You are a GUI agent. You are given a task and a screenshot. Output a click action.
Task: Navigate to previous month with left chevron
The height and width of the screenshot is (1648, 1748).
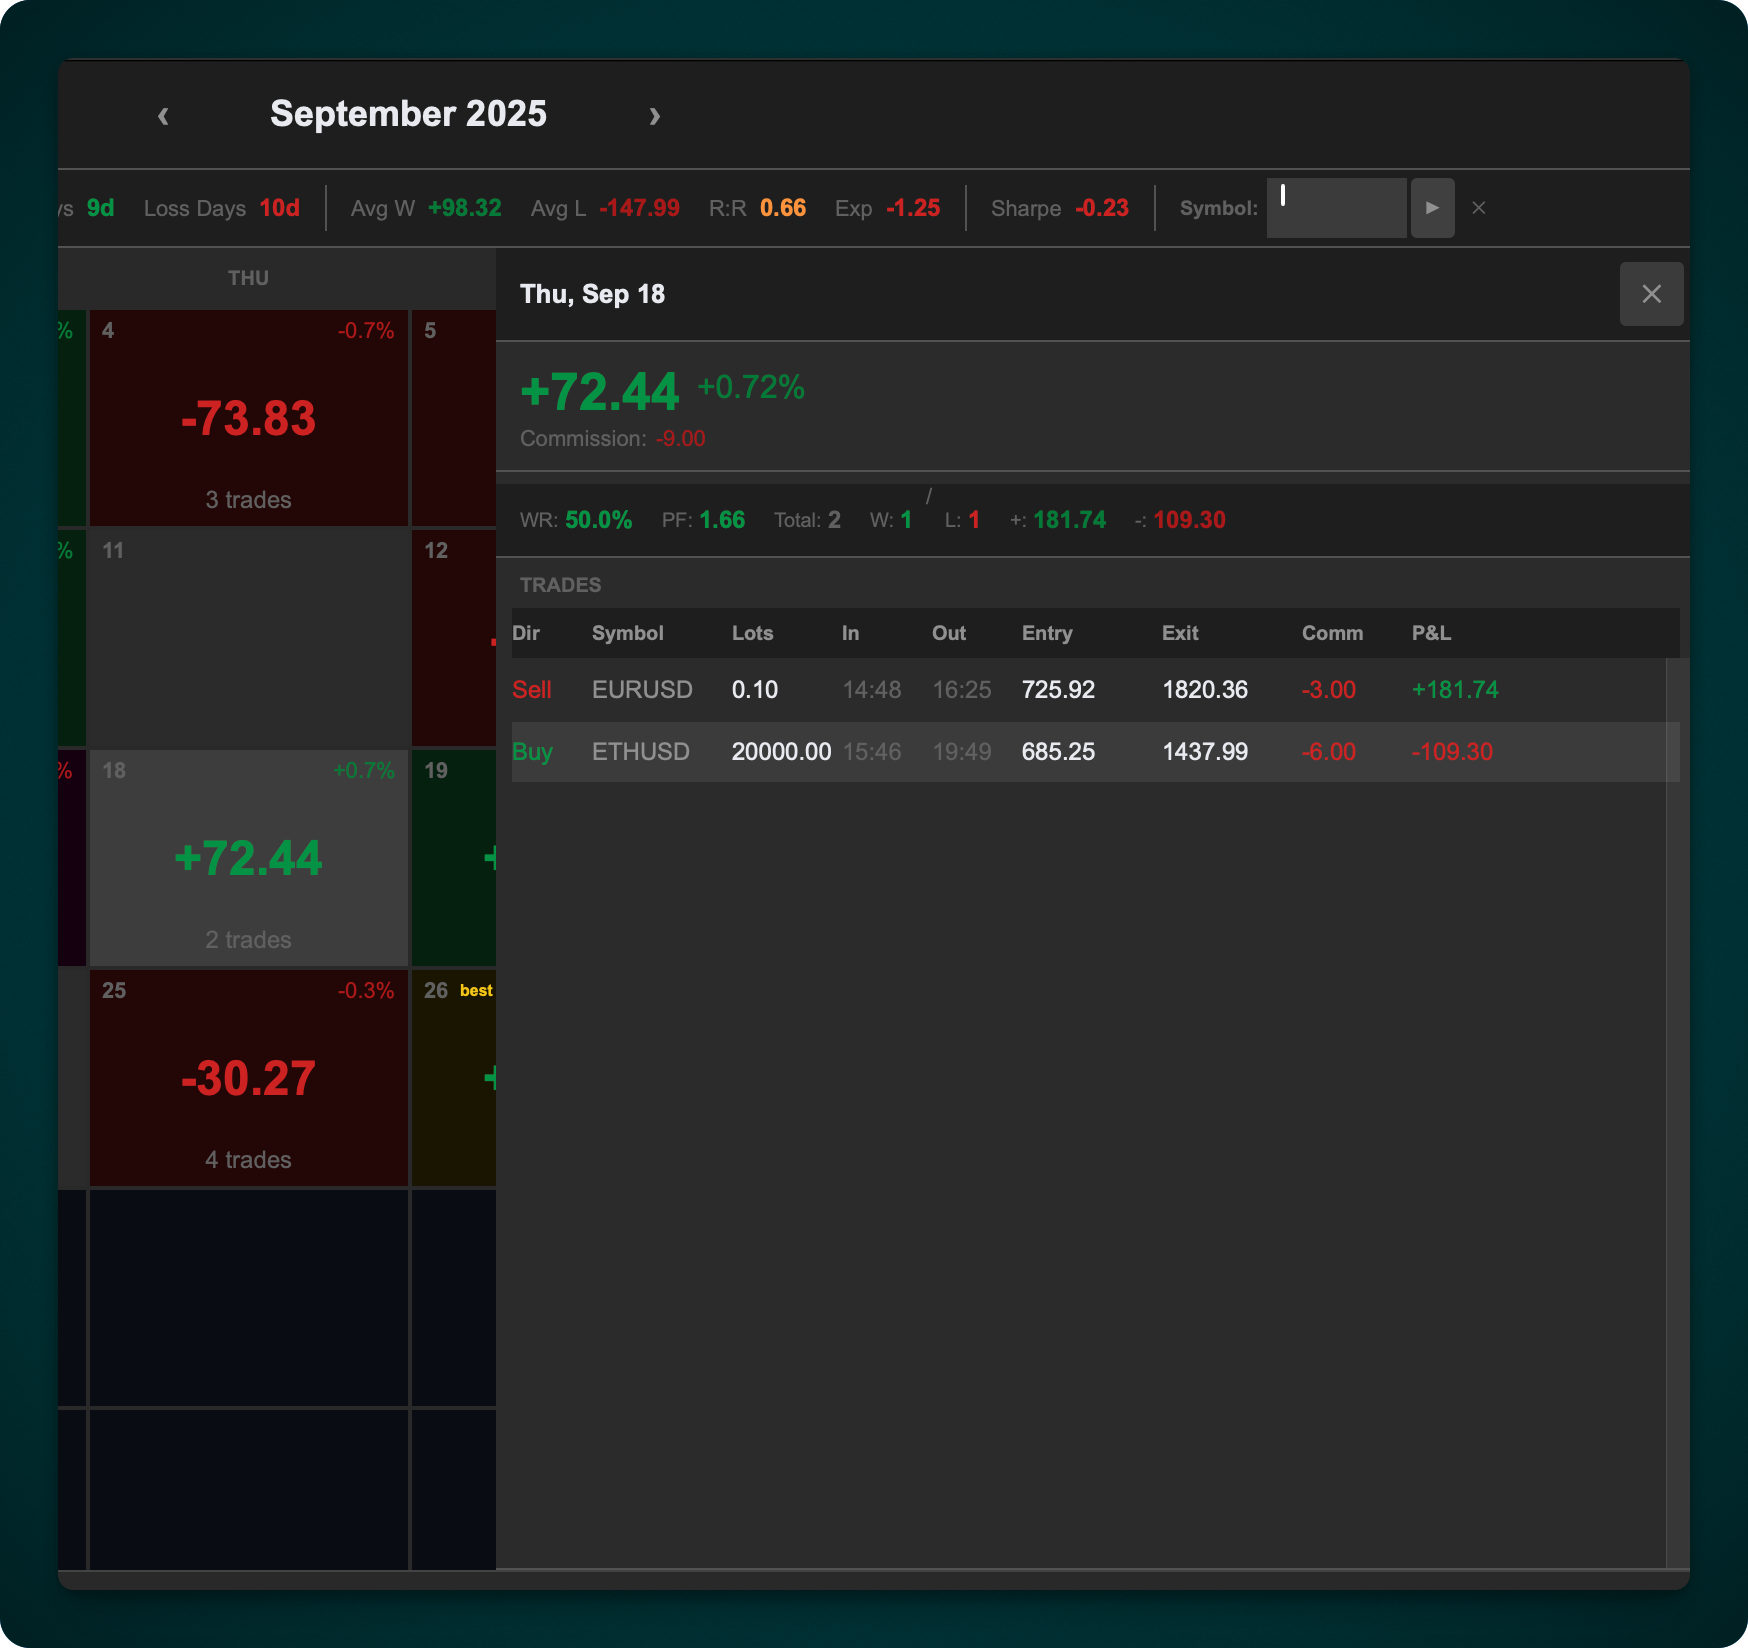click(x=163, y=115)
